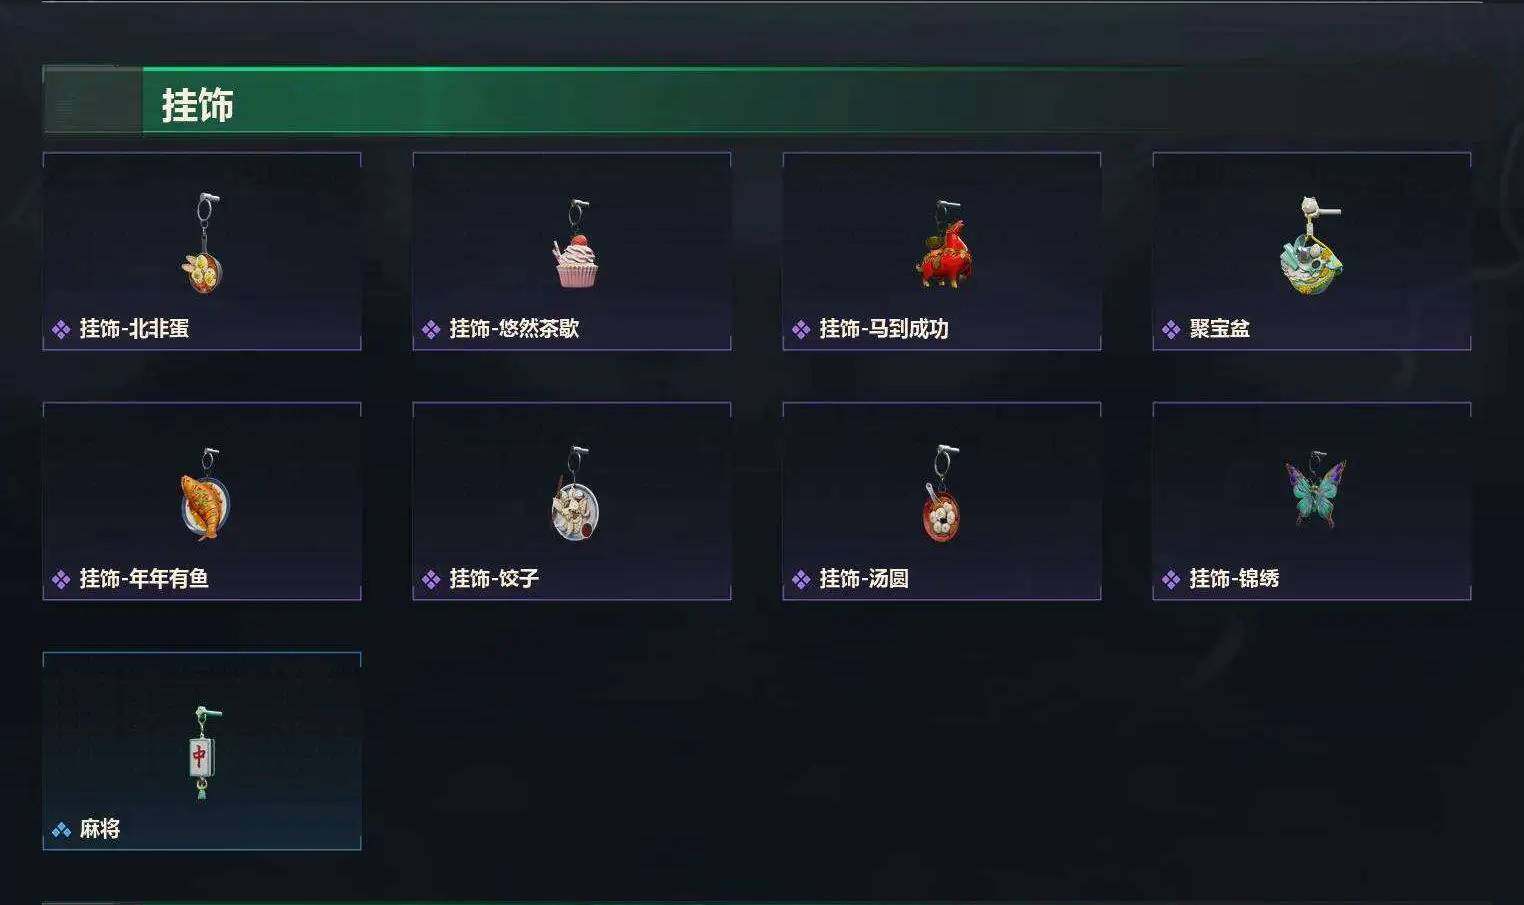This screenshot has width=1524, height=905.
Task: Select the treasure bowl charm icon
Action: point(1311,245)
